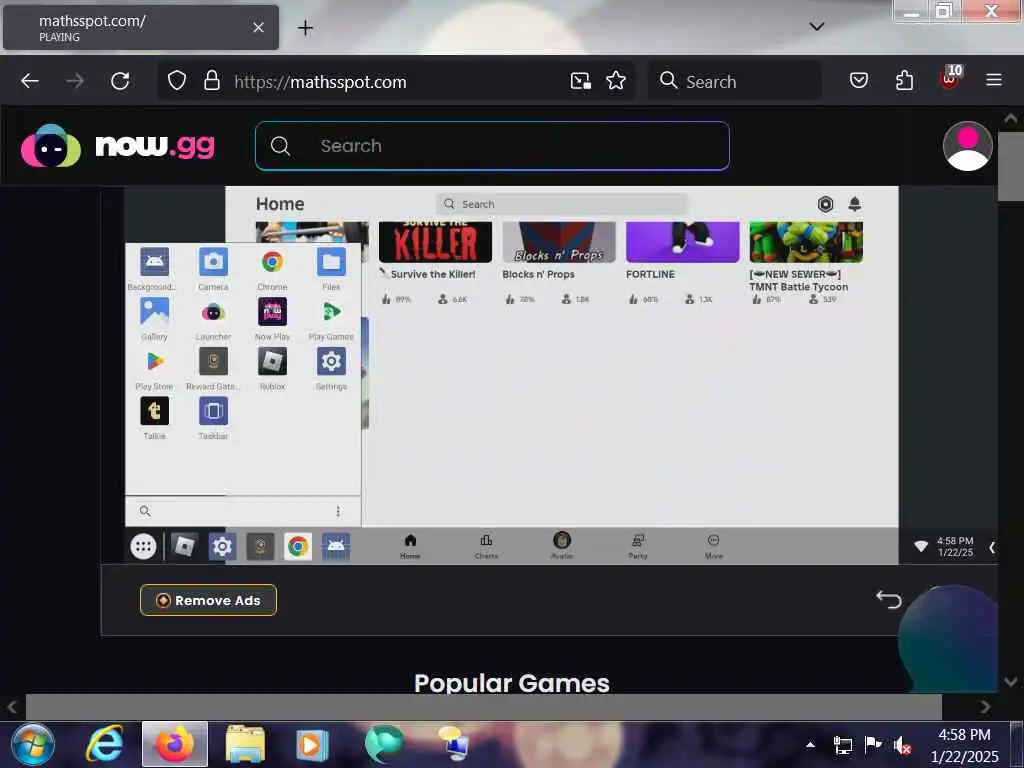Open a new Firefox tab
Viewport: 1024px width, 768px height.
coord(305,27)
